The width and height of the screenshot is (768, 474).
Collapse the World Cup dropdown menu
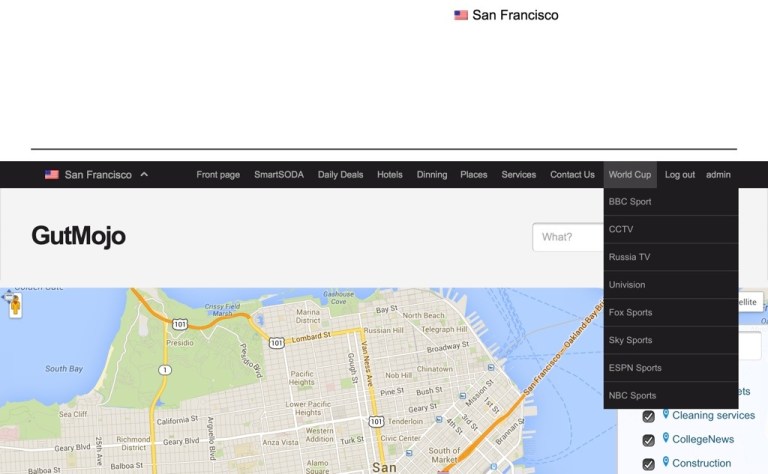point(629,175)
